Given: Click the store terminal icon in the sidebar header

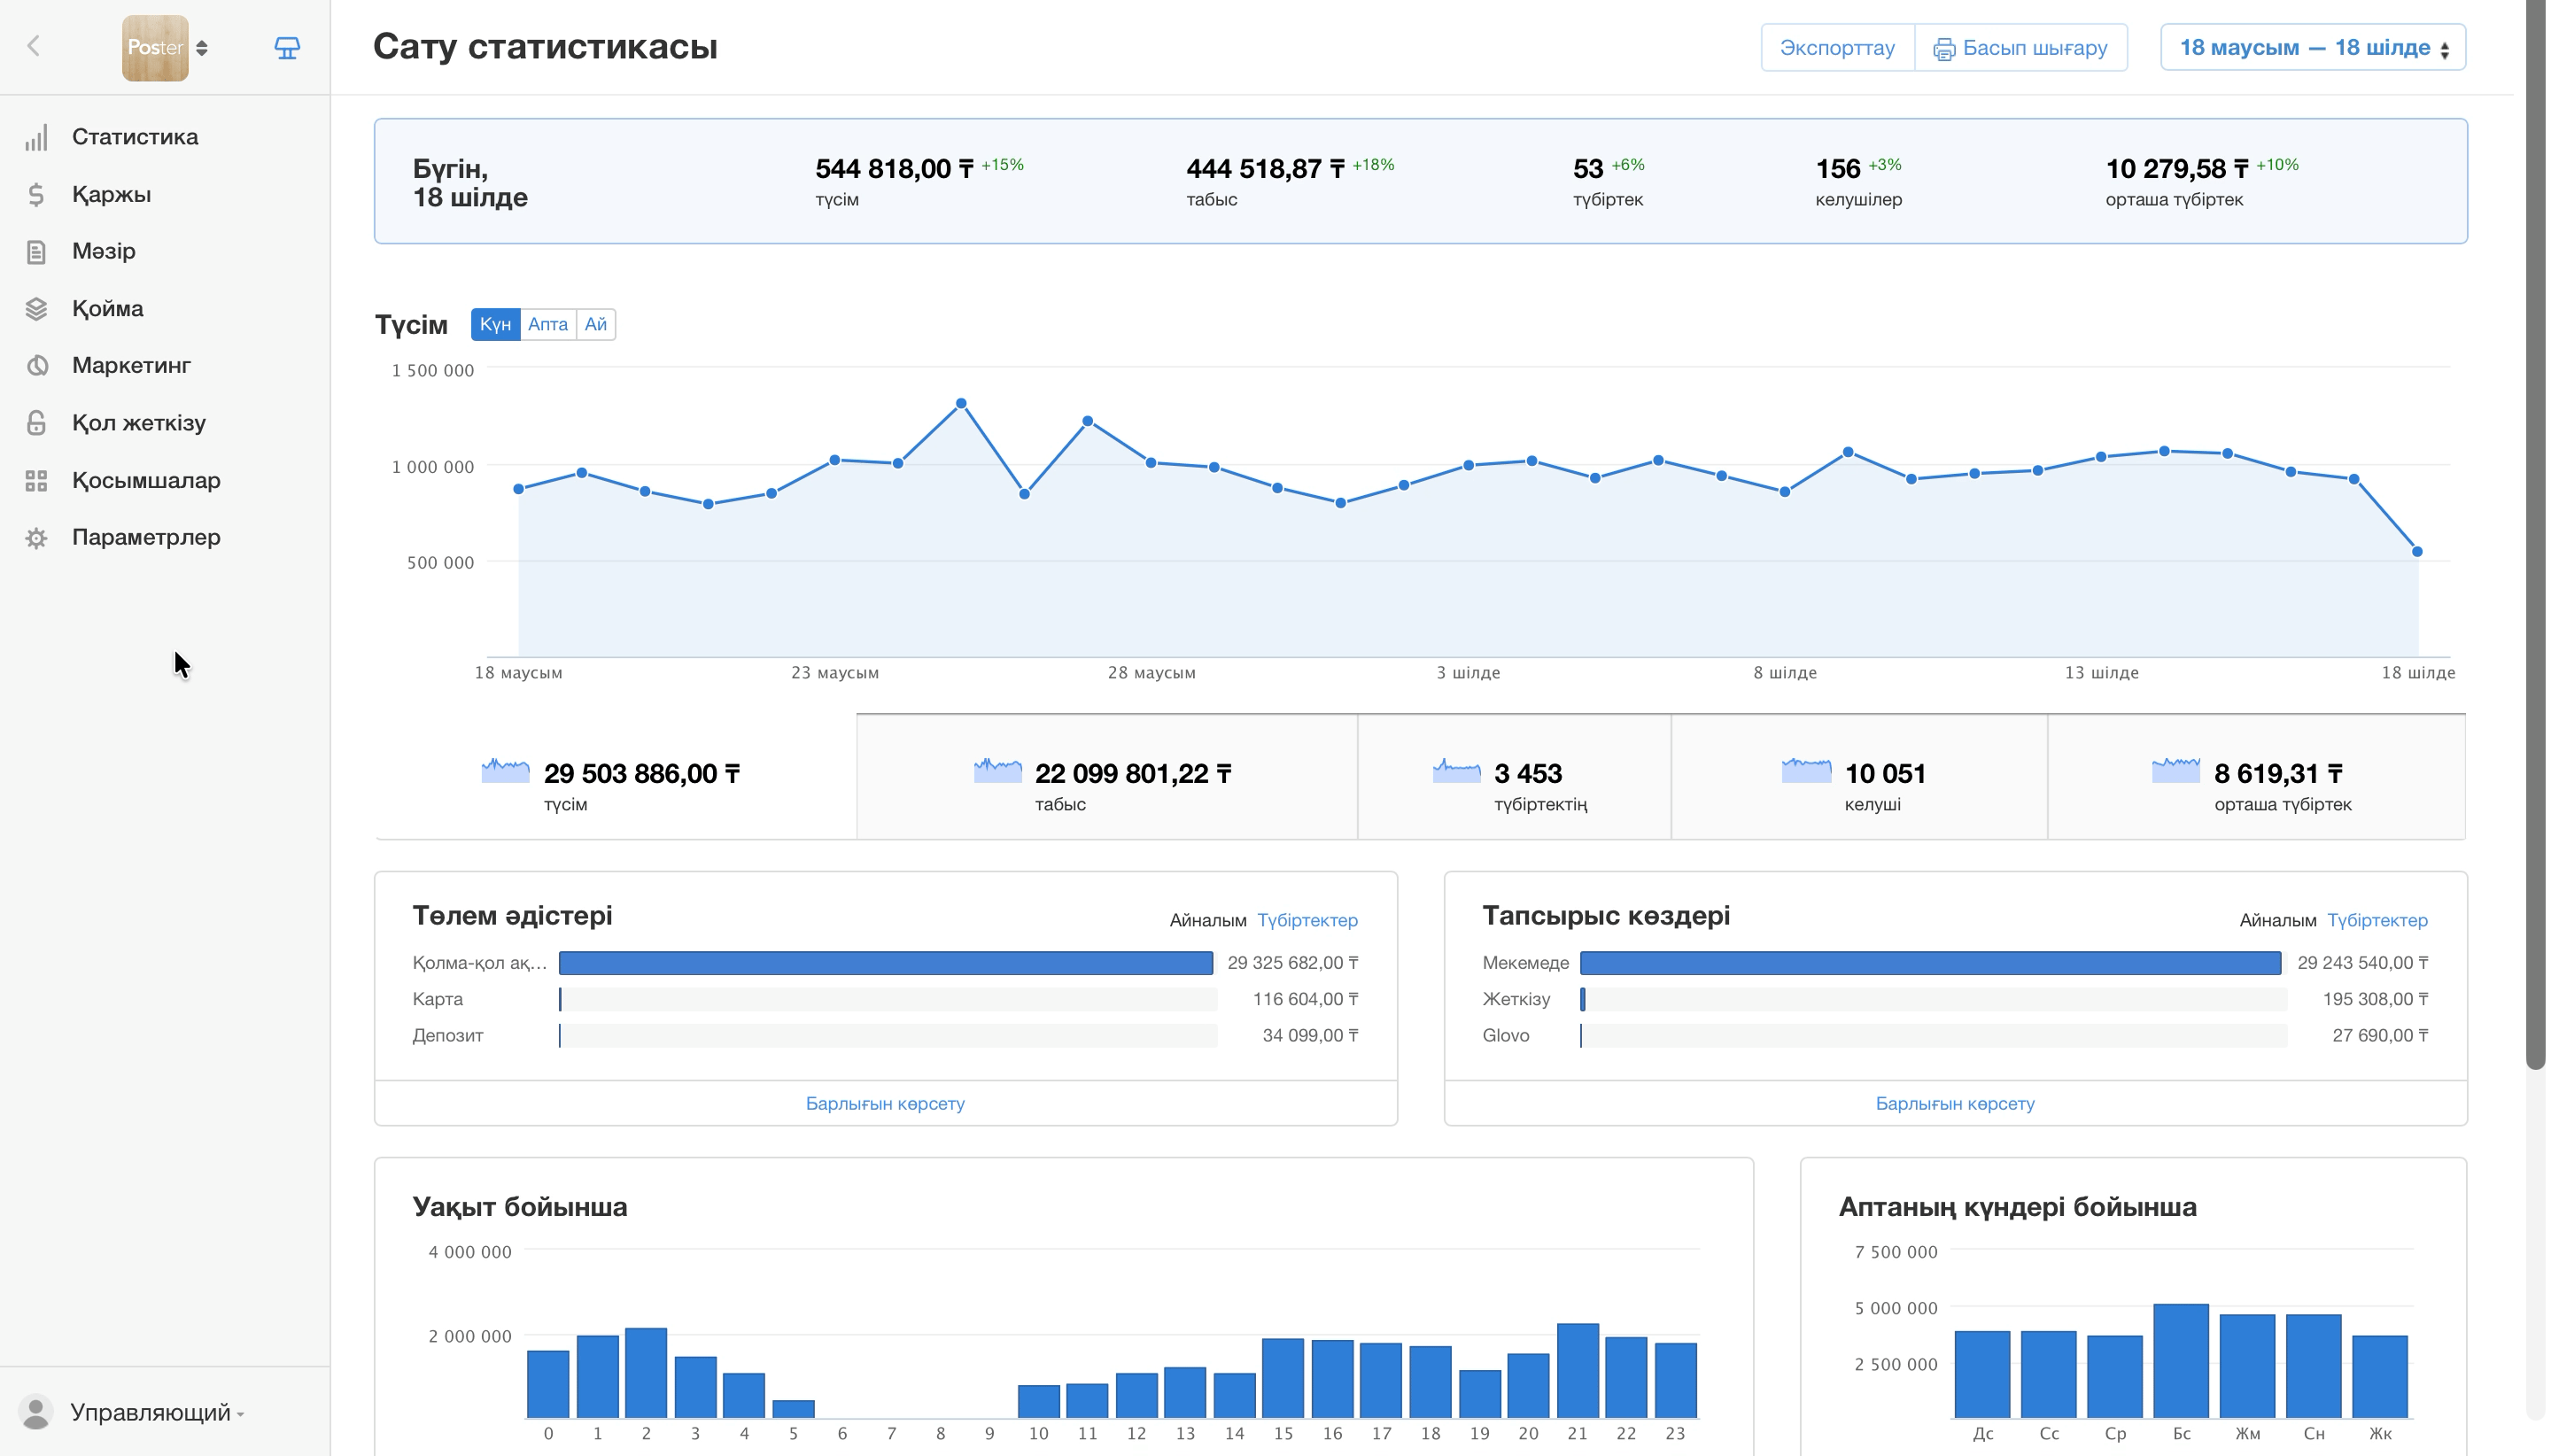Looking at the screenshot, I should coord(287,48).
